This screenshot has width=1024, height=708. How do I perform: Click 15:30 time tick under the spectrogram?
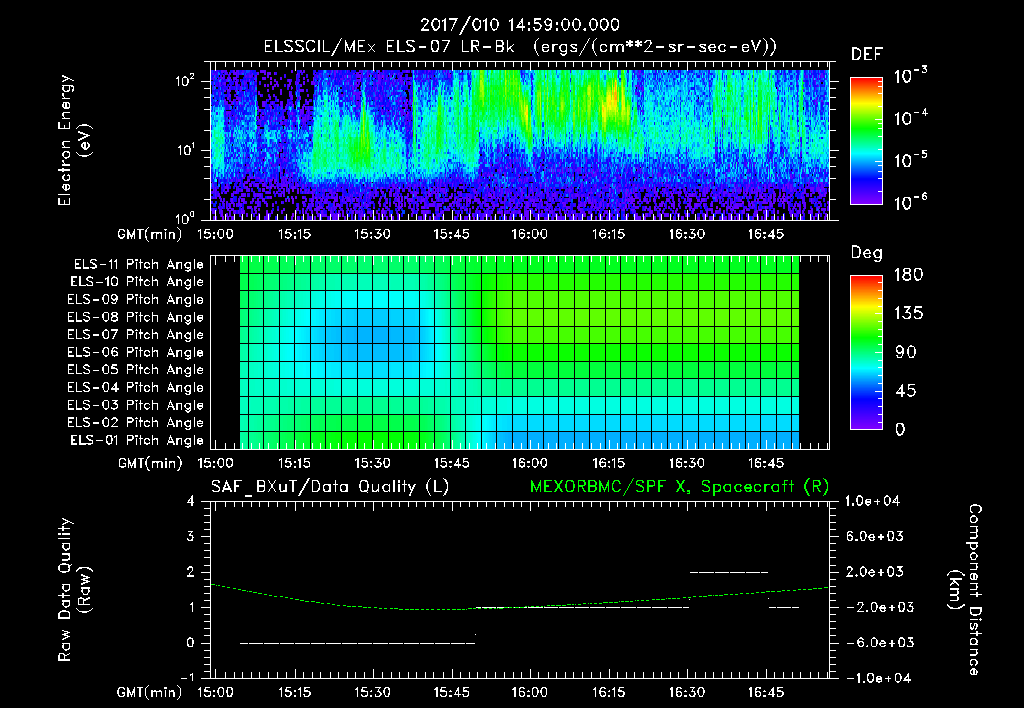click(372, 234)
